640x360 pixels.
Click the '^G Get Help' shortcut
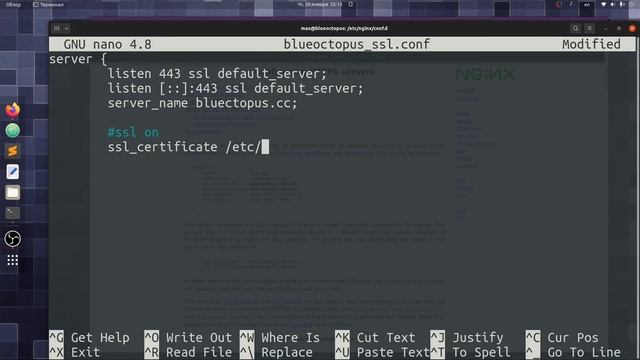pos(89,338)
